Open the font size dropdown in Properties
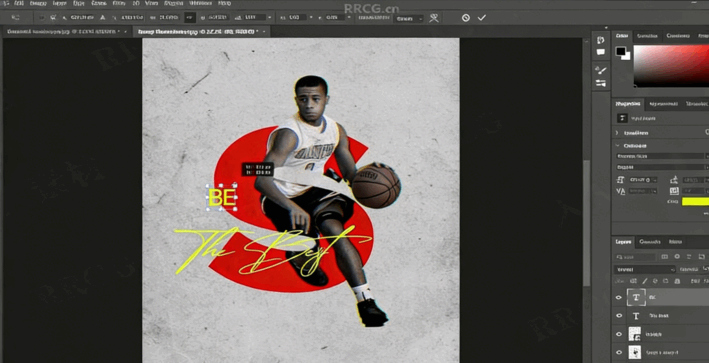This screenshot has width=709, height=363. [655, 180]
